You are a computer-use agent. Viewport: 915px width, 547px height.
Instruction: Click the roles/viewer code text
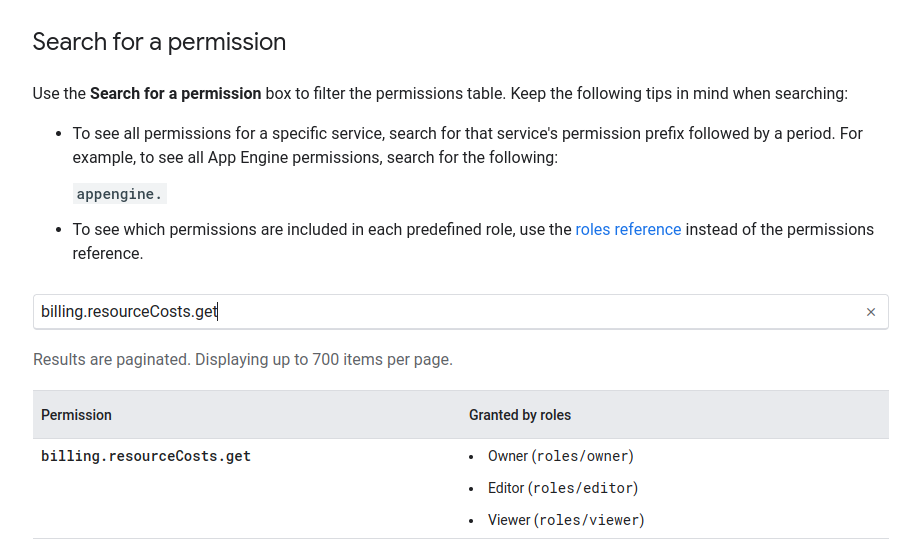coord(590,520)
